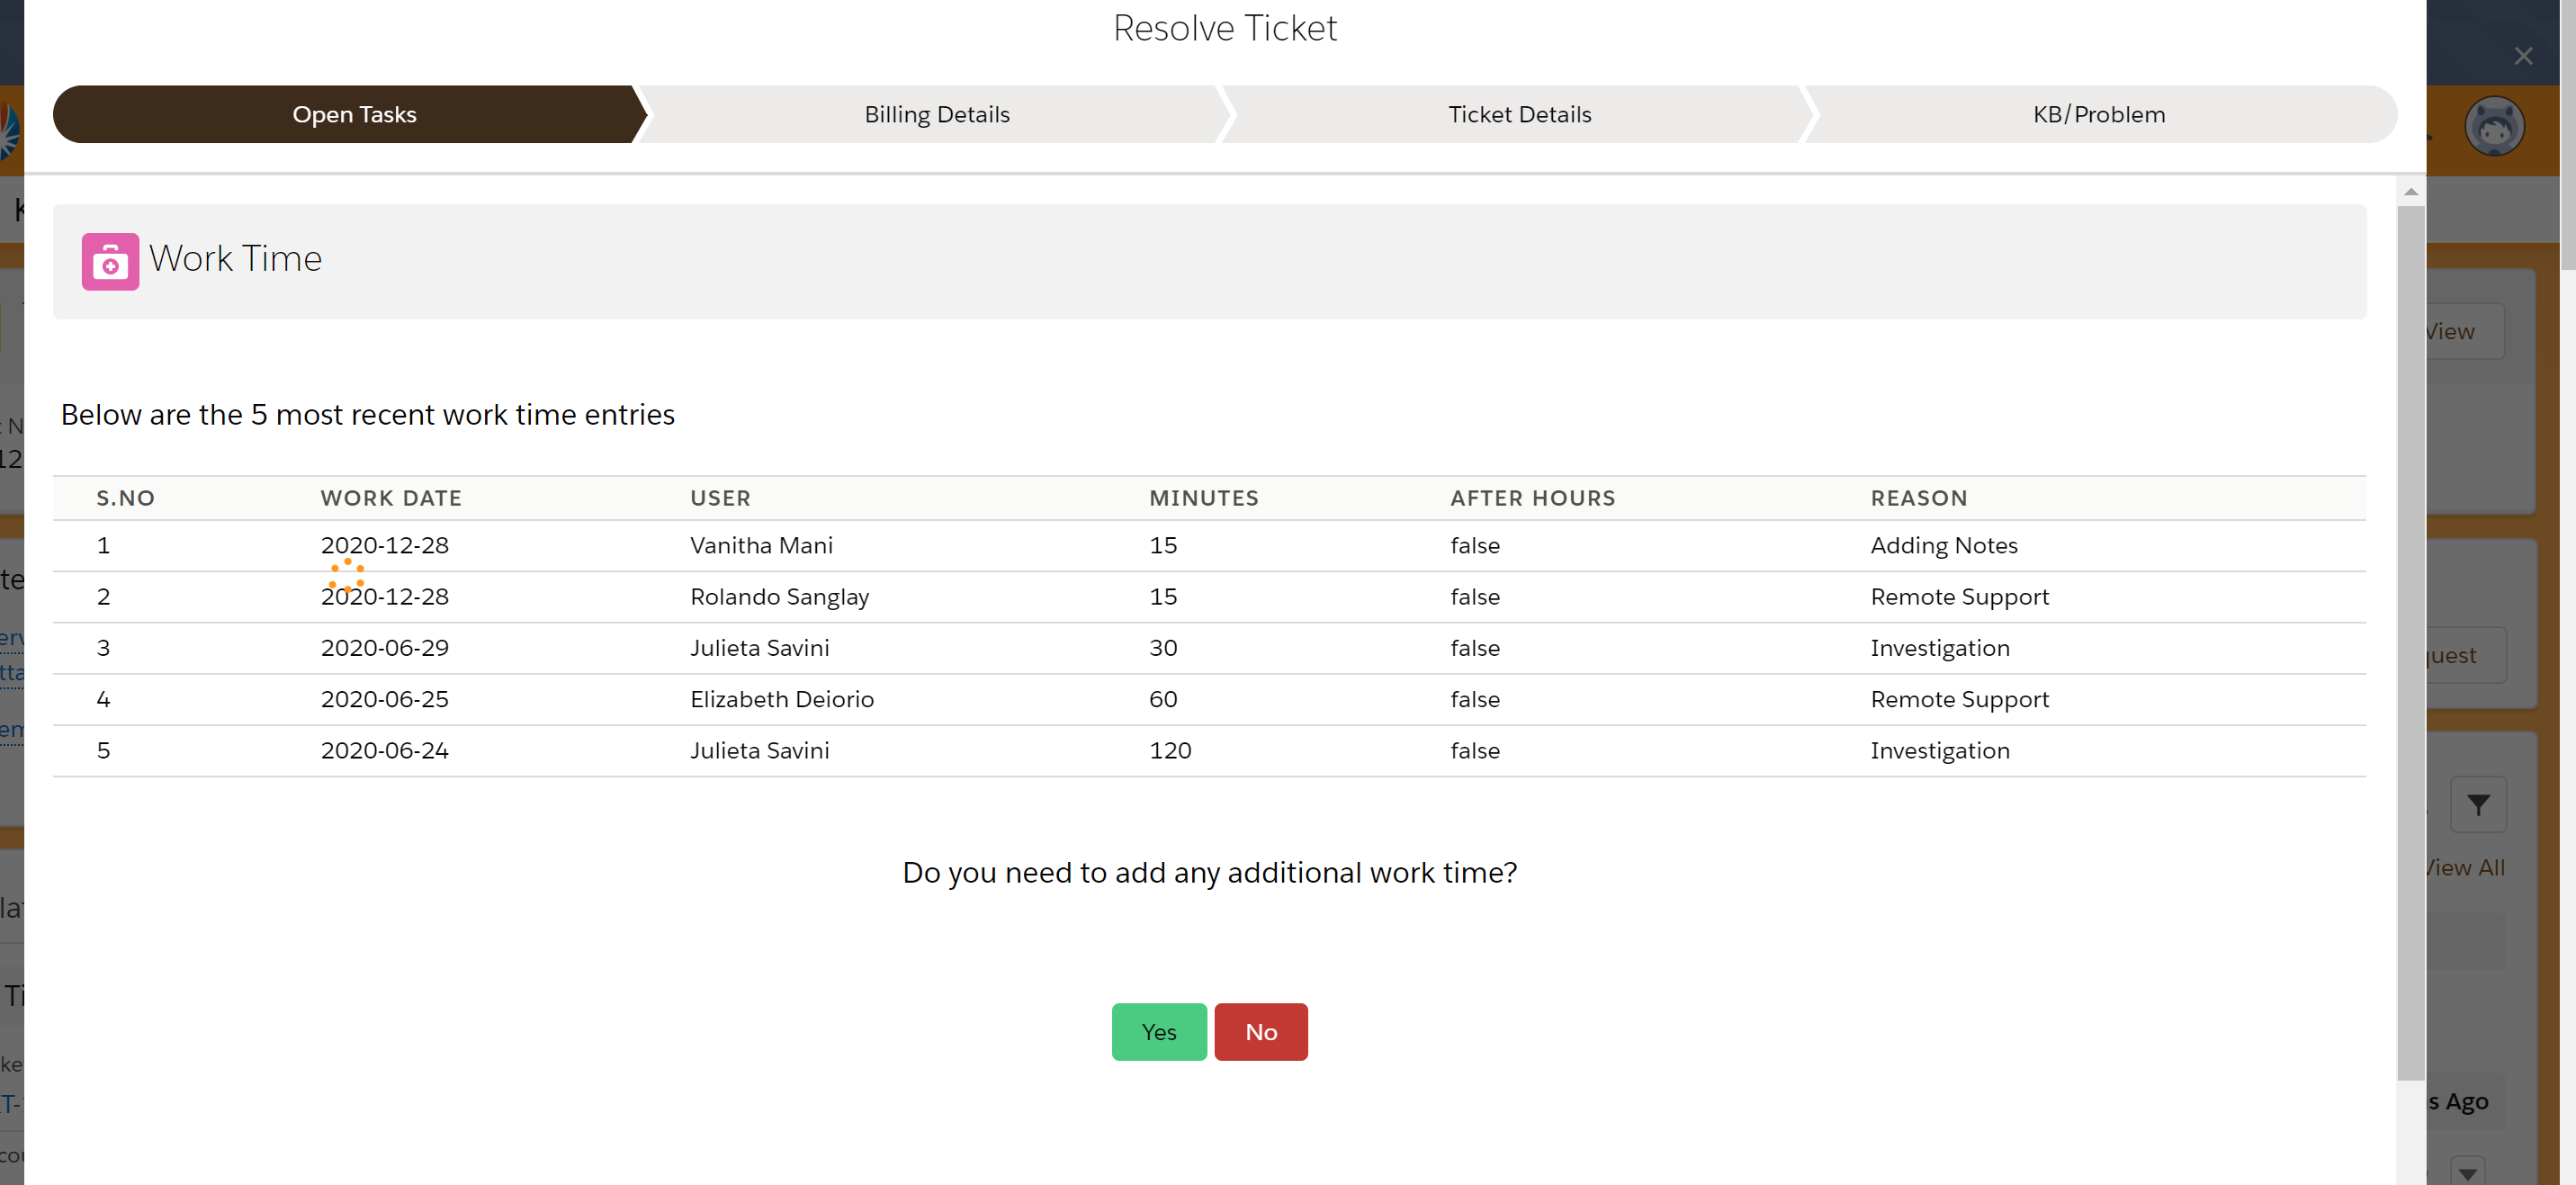Select the KB/Problem step
This screenshot has width=2576, height=1185.
(2098, 115)
